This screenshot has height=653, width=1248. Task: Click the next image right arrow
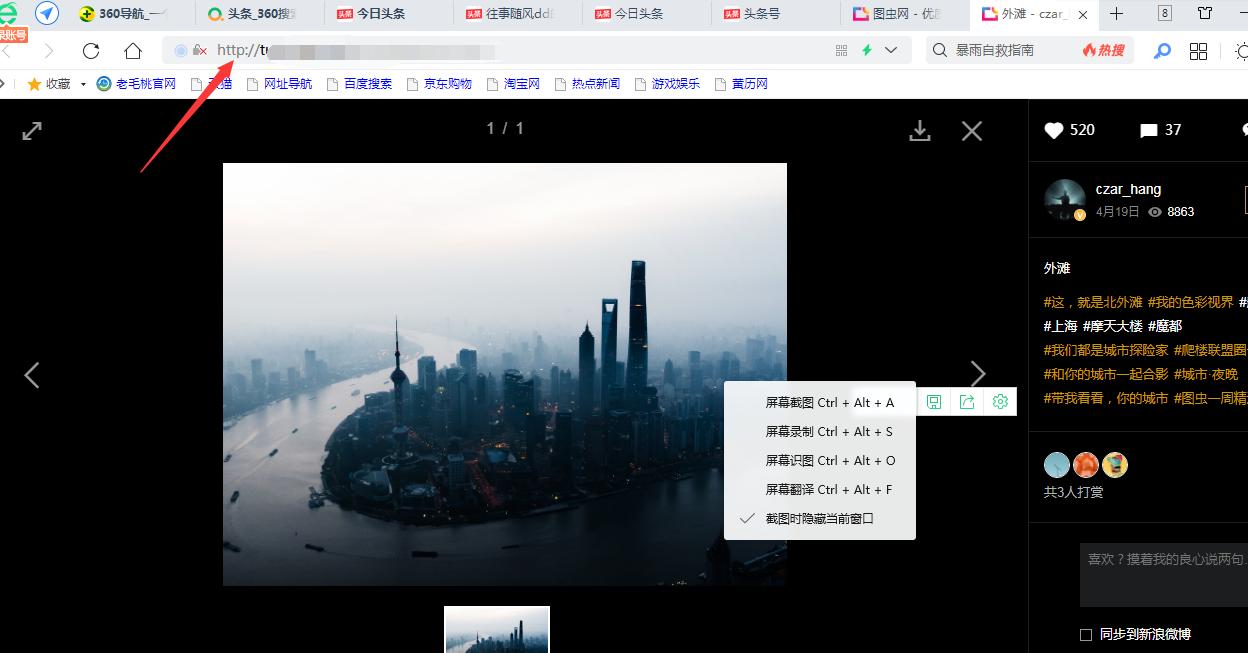pos(978,374)
